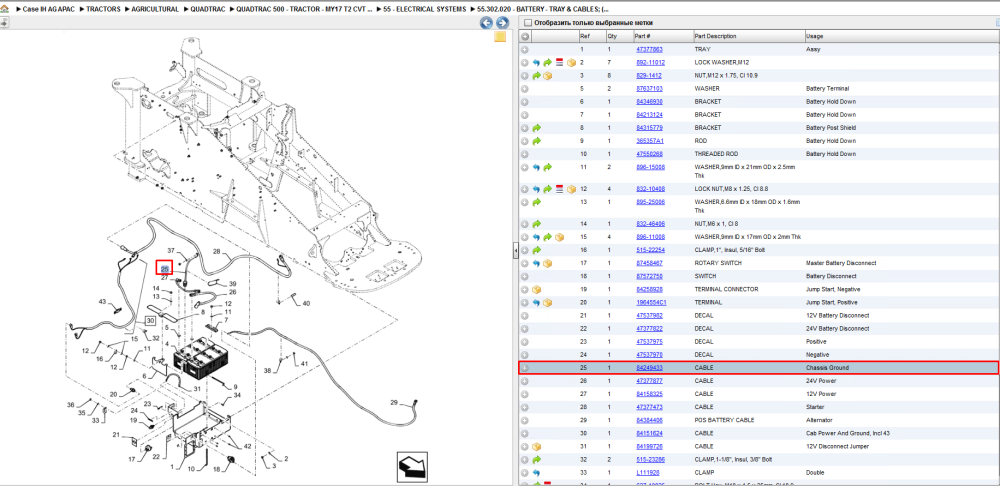Image resolution: width=1000 pixels, height=486 pixels.
Task: Open package icon on NUT,M12 x 1.75 row
Action: (547, 76)
